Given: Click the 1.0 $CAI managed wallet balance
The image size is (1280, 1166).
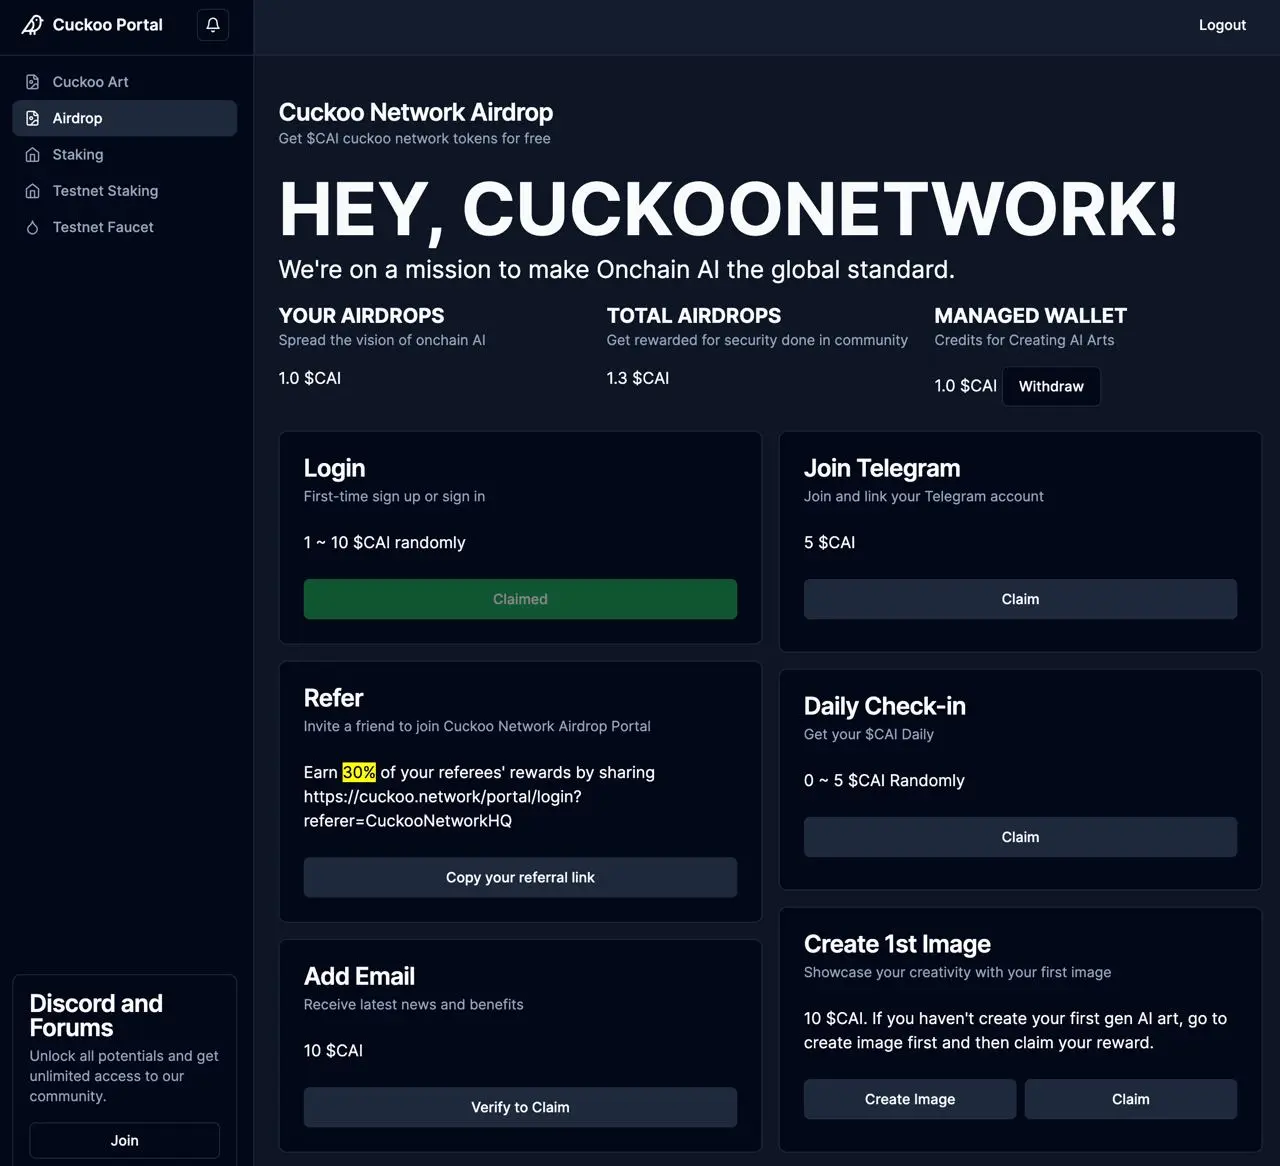Looking at the screenshot, I should 966,386.
